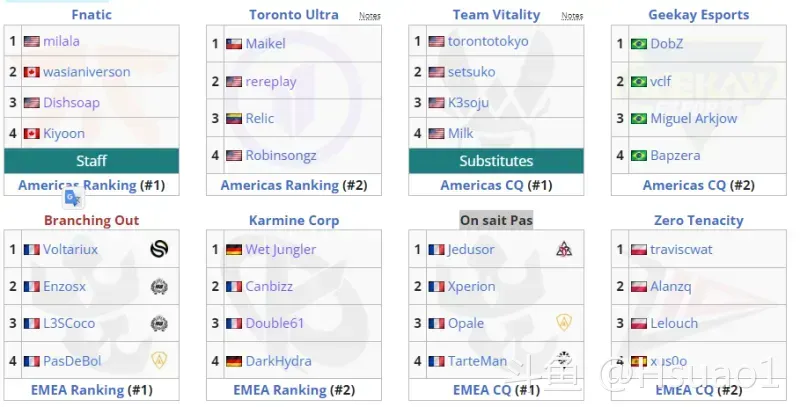Select the Branching Out team name
The height and width of the screenshot is (407, 800).
pyautogui.click(x=91, y=220)
